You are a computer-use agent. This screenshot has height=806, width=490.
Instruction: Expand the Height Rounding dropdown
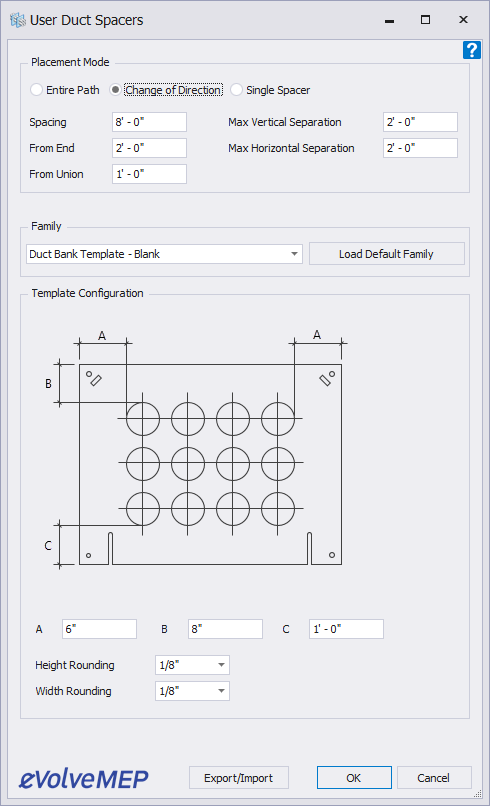click(x=192, y=665)
